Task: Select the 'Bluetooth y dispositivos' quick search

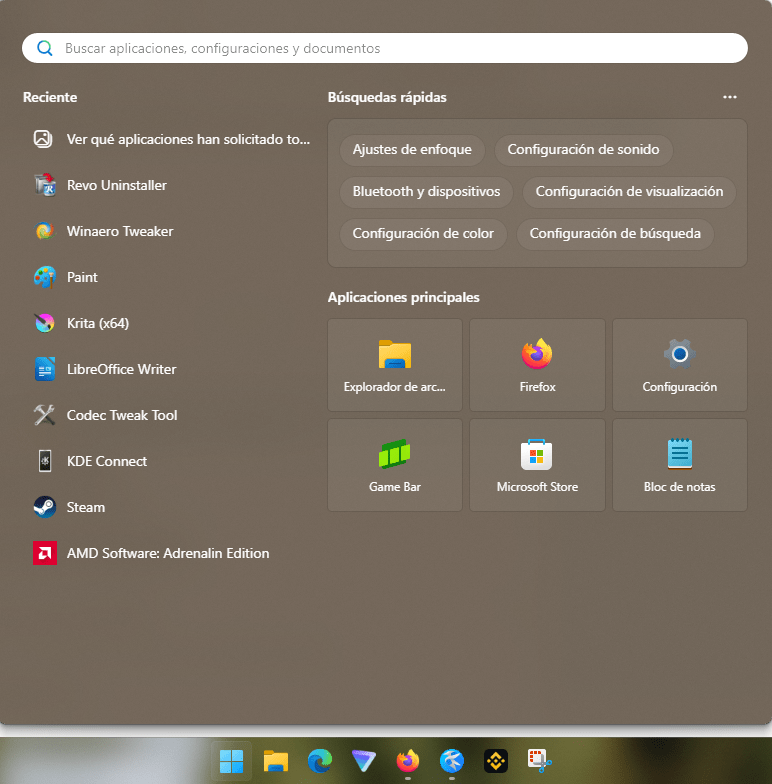Action: [x=426, y=192]
